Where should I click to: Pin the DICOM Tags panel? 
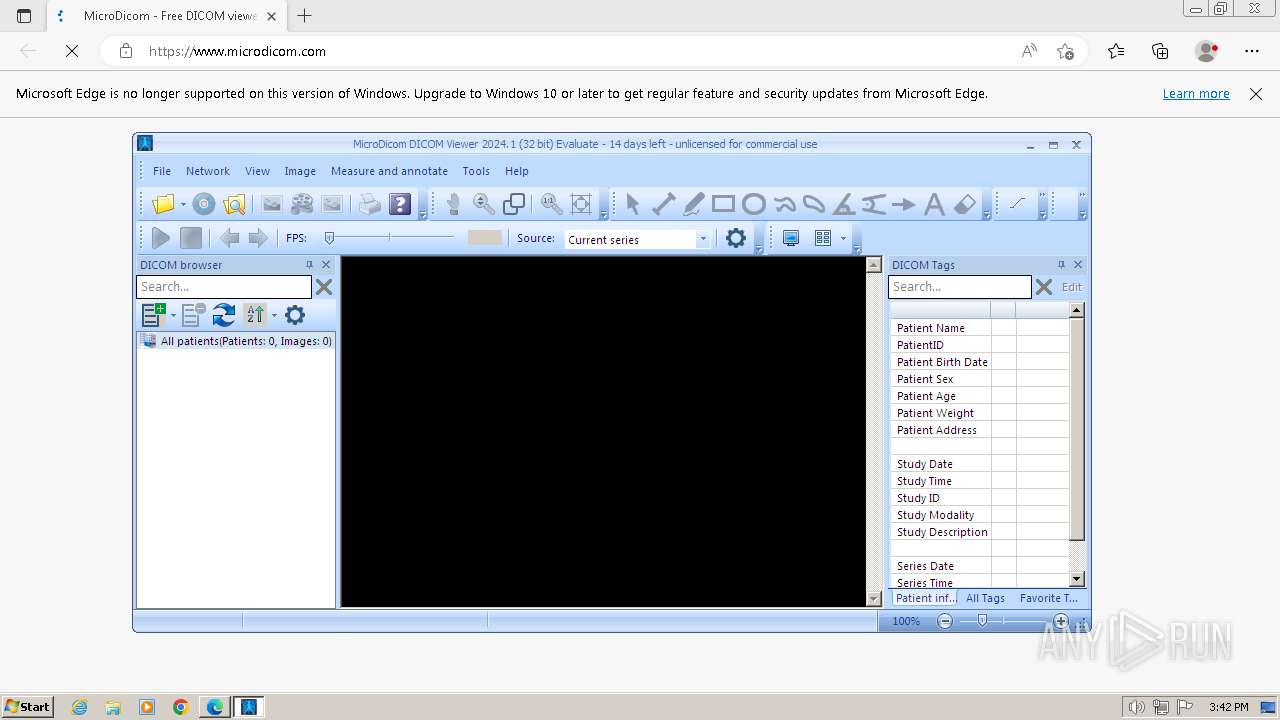pos(1061,265)
